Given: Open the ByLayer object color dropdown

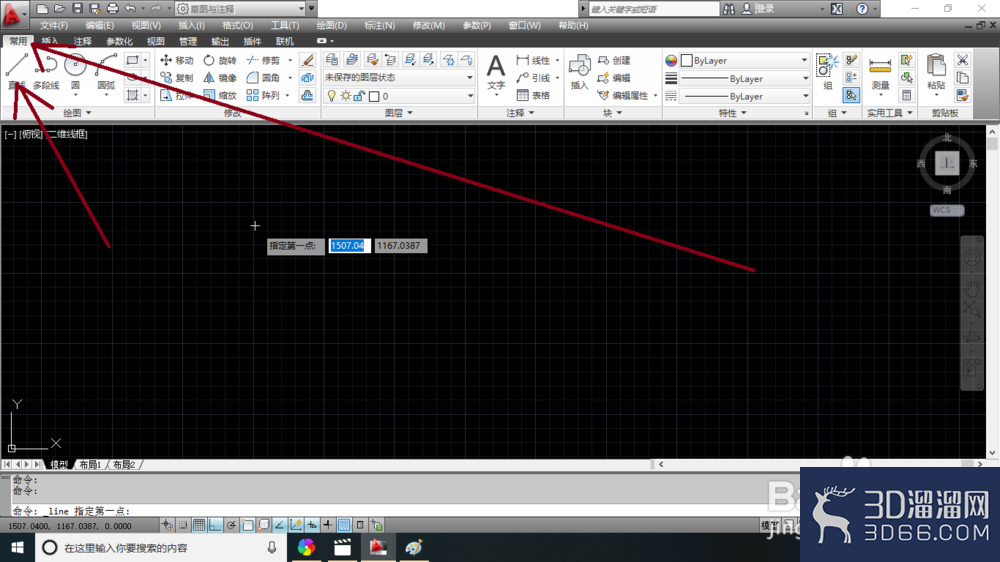Looking at the screenshot, I should pyautogui.click(x=744, y=61).
